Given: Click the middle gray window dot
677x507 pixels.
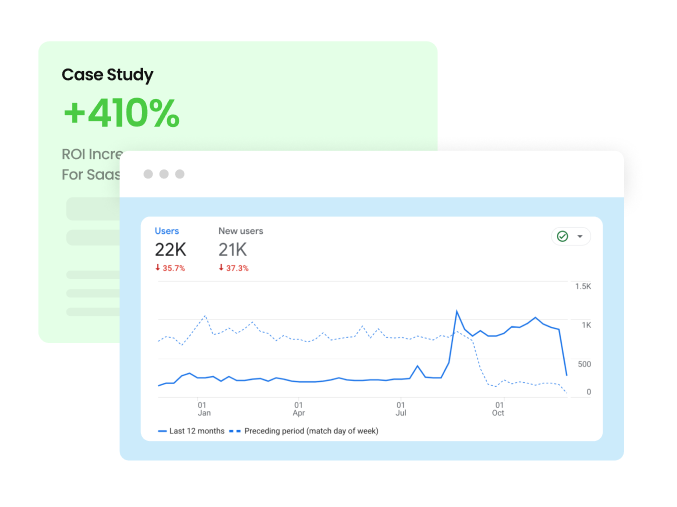Looking at the screenshot, I should 164,174.
